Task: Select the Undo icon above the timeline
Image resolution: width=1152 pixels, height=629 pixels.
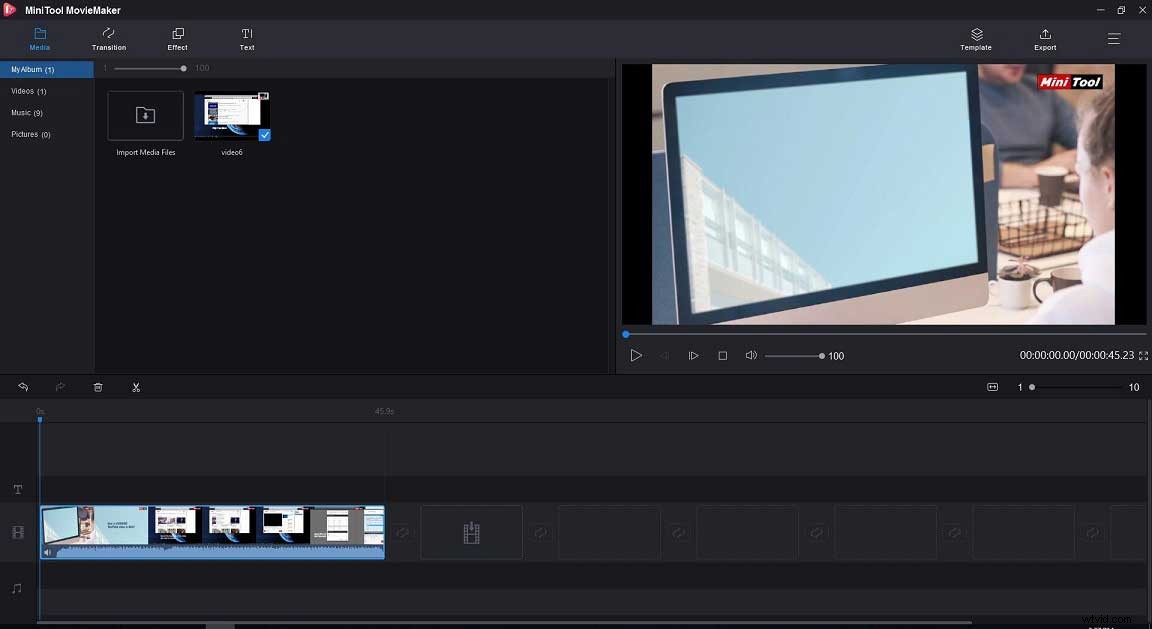Action: pos(23,387)
